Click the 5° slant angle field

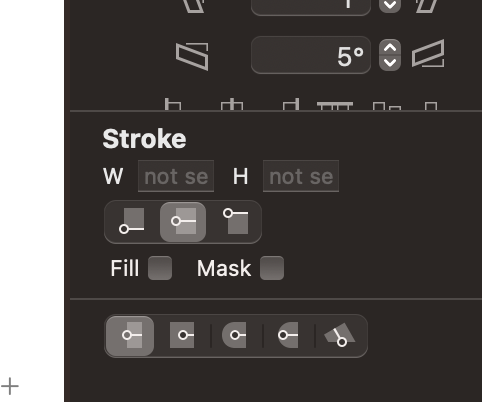(311, 55)
